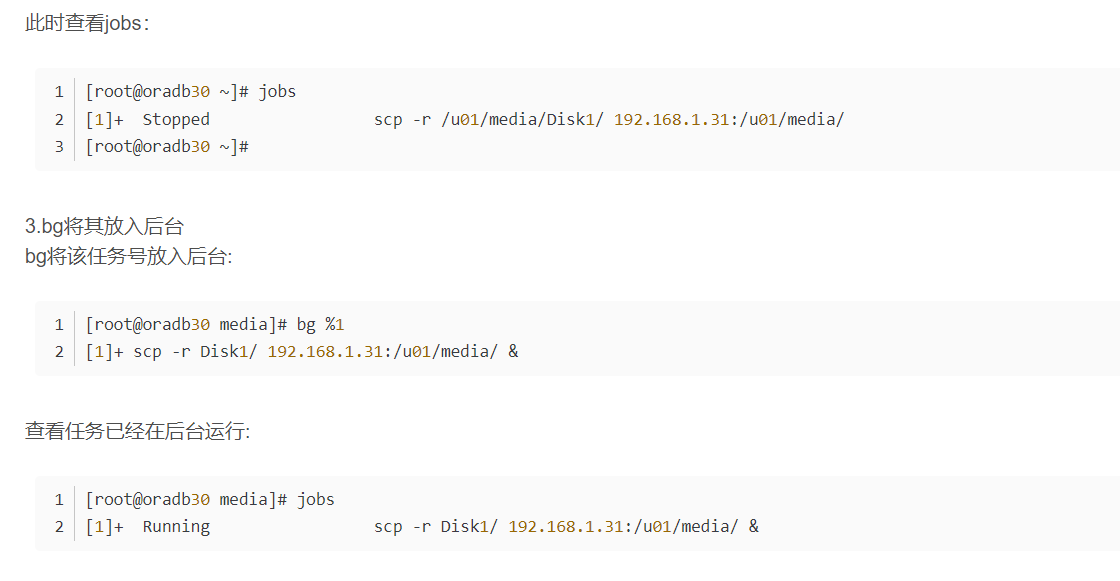Click line number 2 in the bg code block
This screenshot has width=1120, height=581.
point(59,352)
